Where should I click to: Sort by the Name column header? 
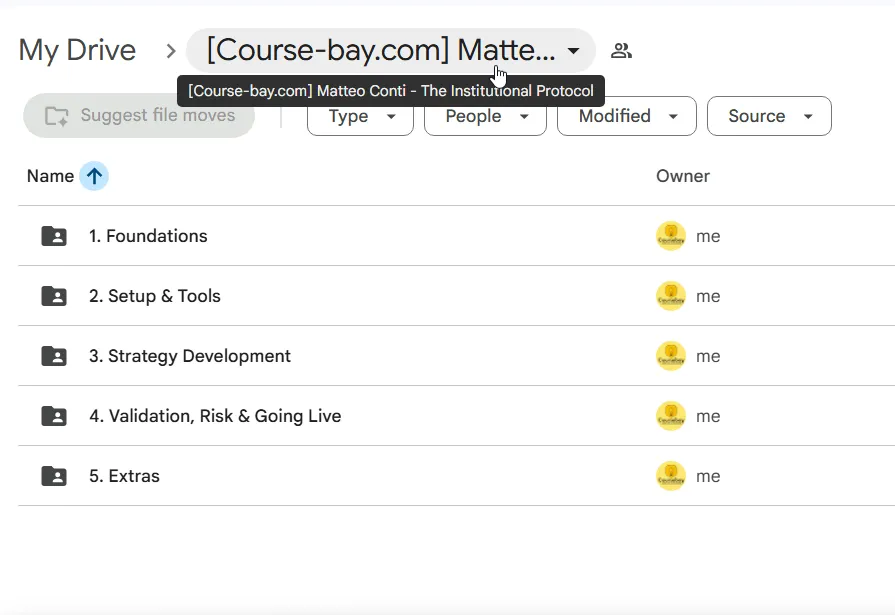tap(50, 176)
